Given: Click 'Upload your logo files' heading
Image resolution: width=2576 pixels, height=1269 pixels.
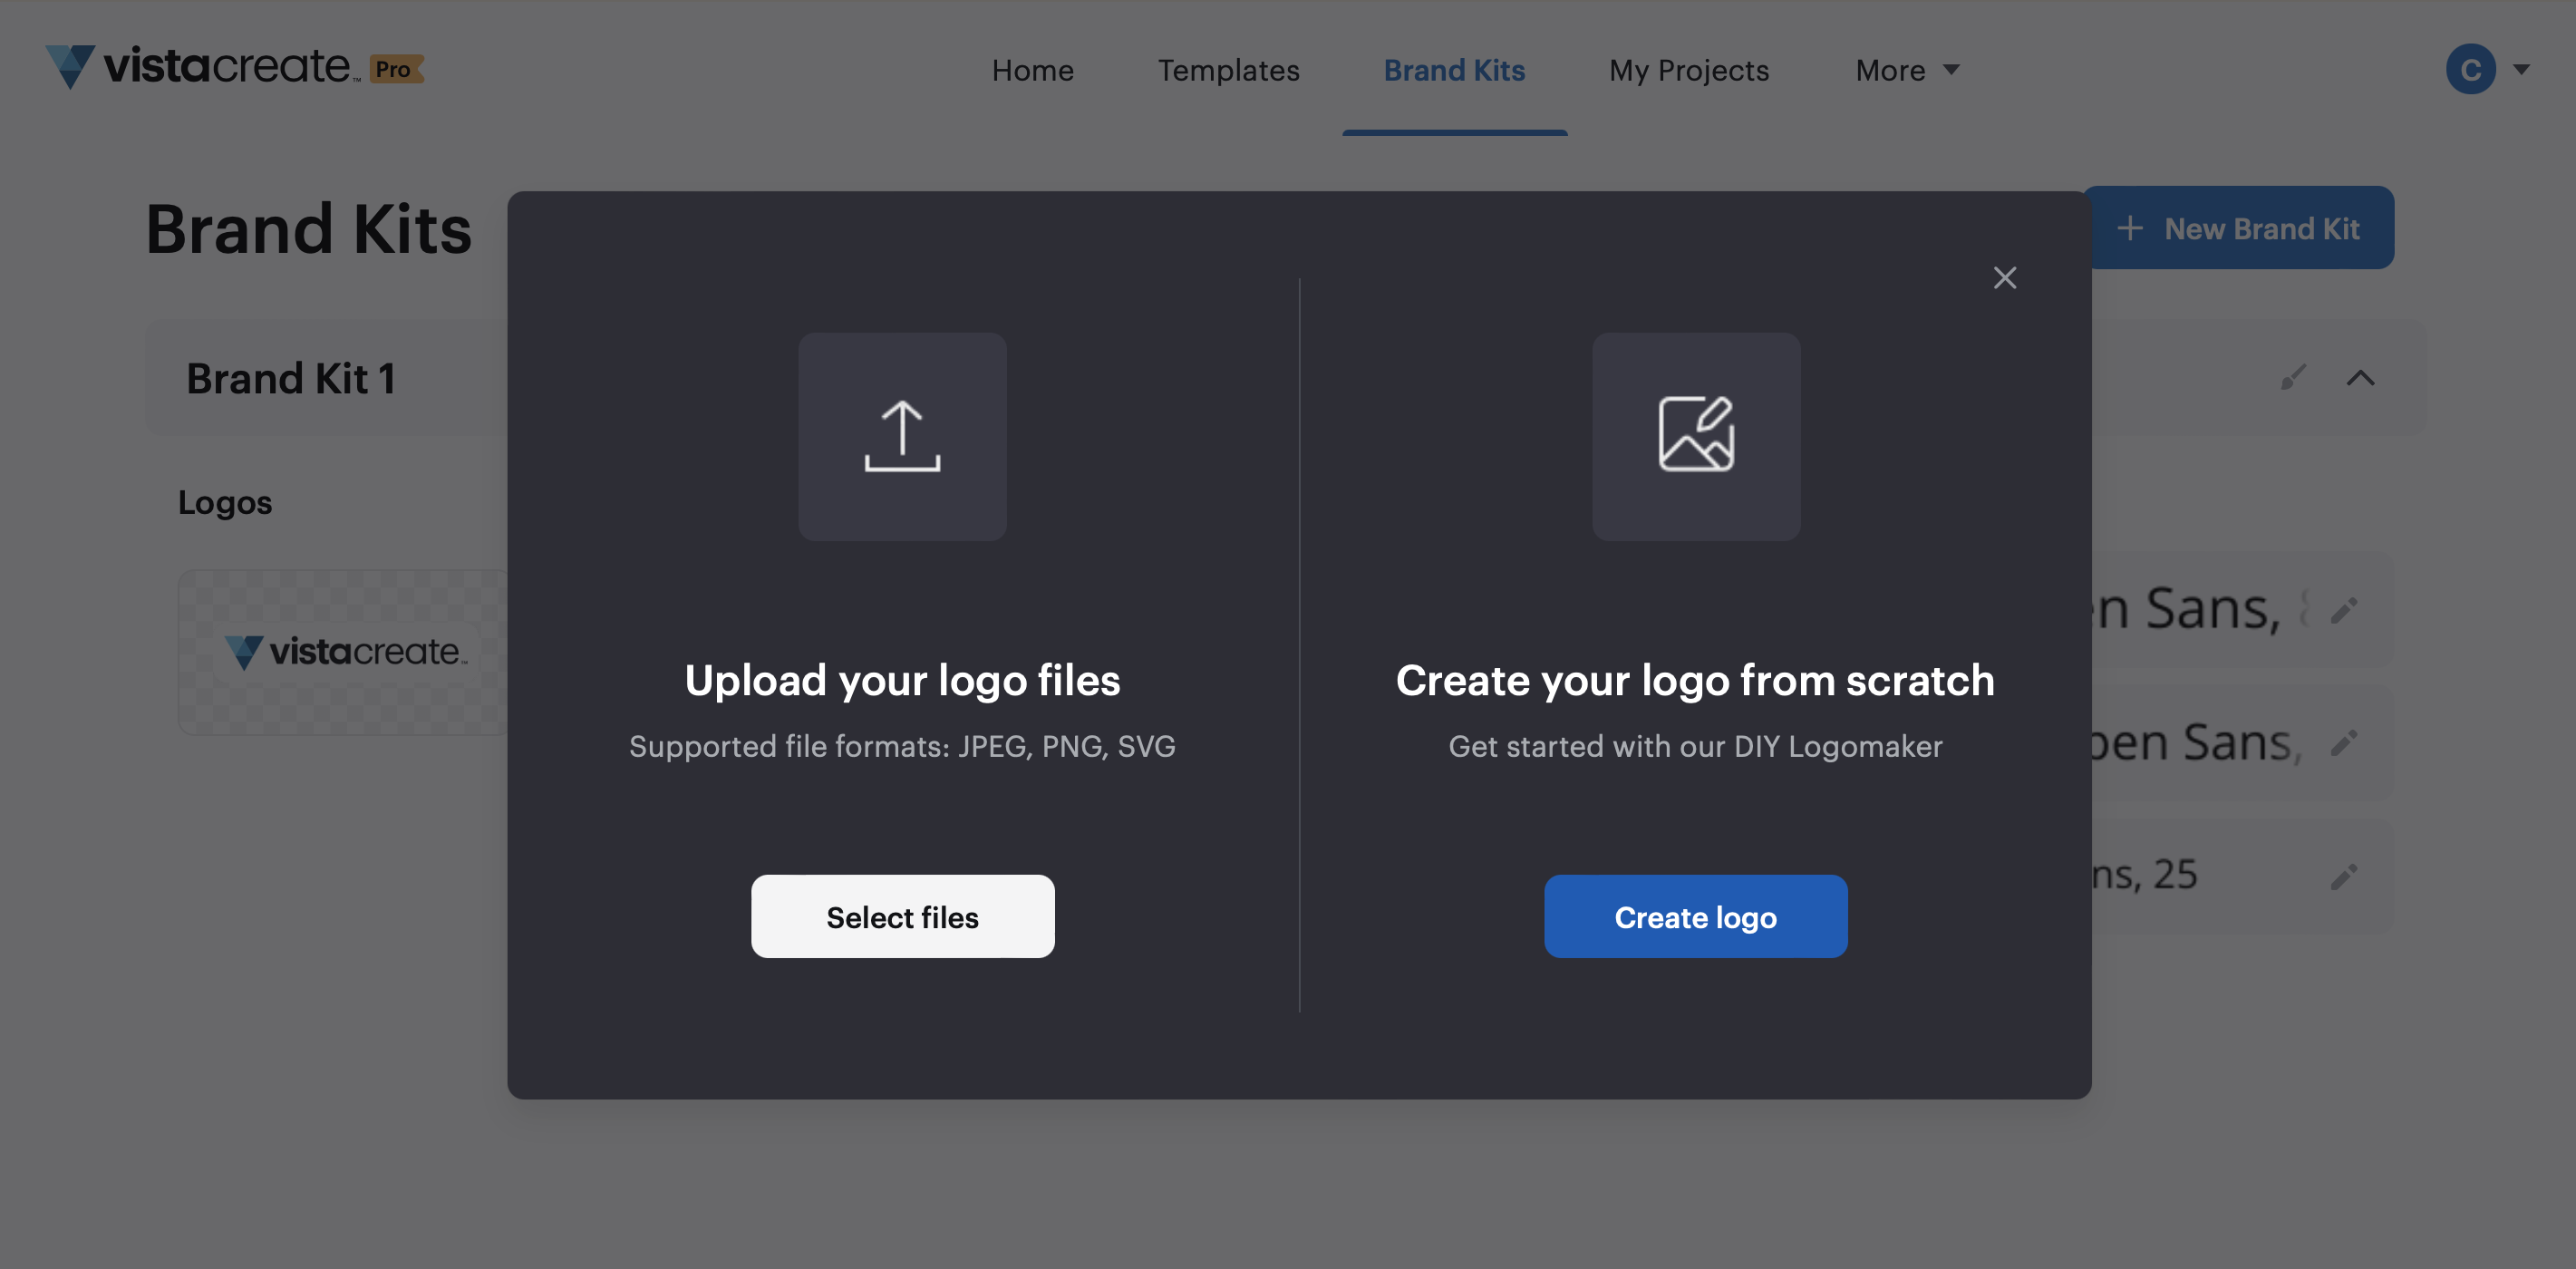Looking at the screenshot, I should tap(902, 680).
